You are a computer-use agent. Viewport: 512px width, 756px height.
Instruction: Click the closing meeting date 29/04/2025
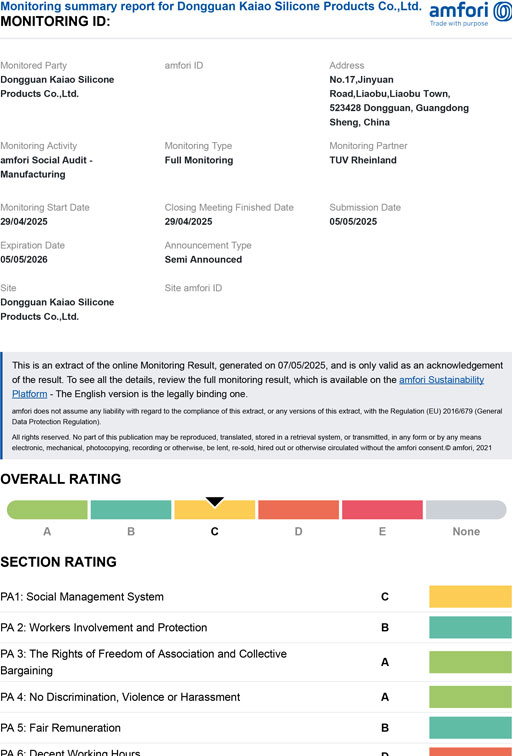(188, 222)
